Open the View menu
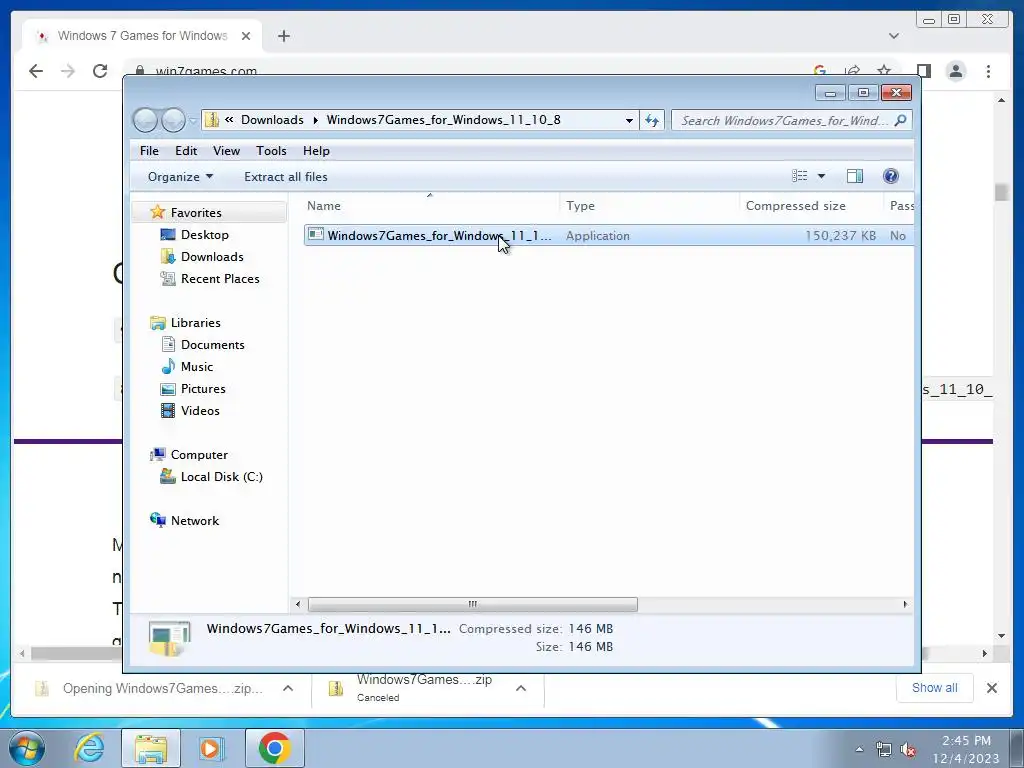This screenshot has width=1024, height=768. click(226, 151)
